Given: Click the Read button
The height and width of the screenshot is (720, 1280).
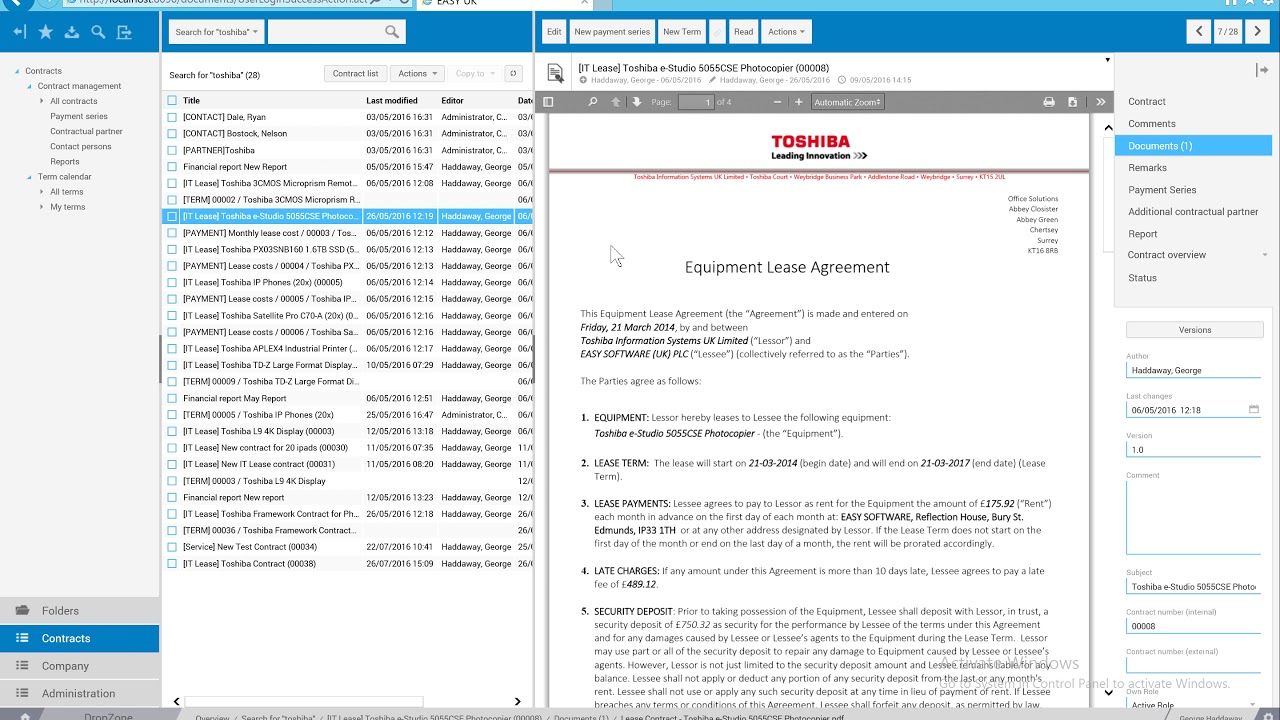Looking at the screenshot, I should 744,32.
